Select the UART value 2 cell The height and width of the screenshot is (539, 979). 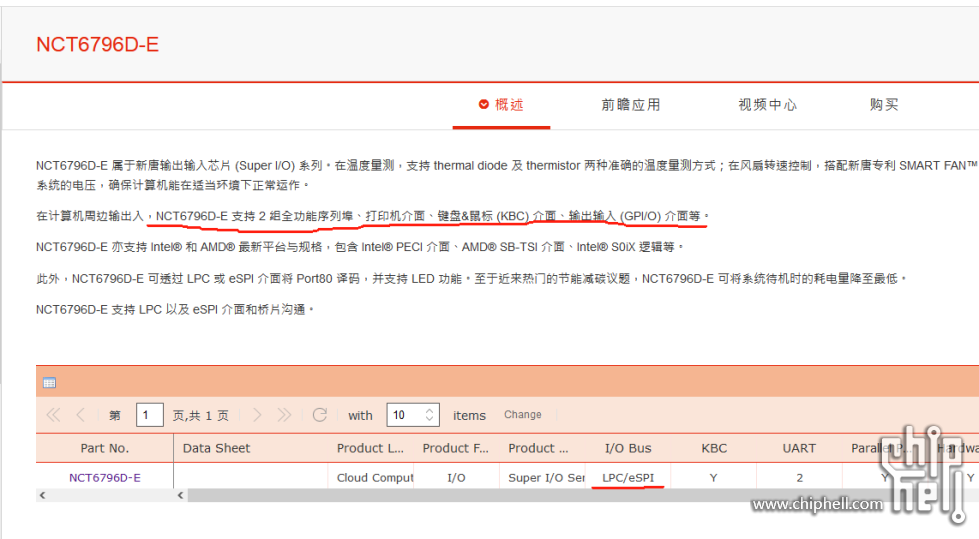click(799, 478)
